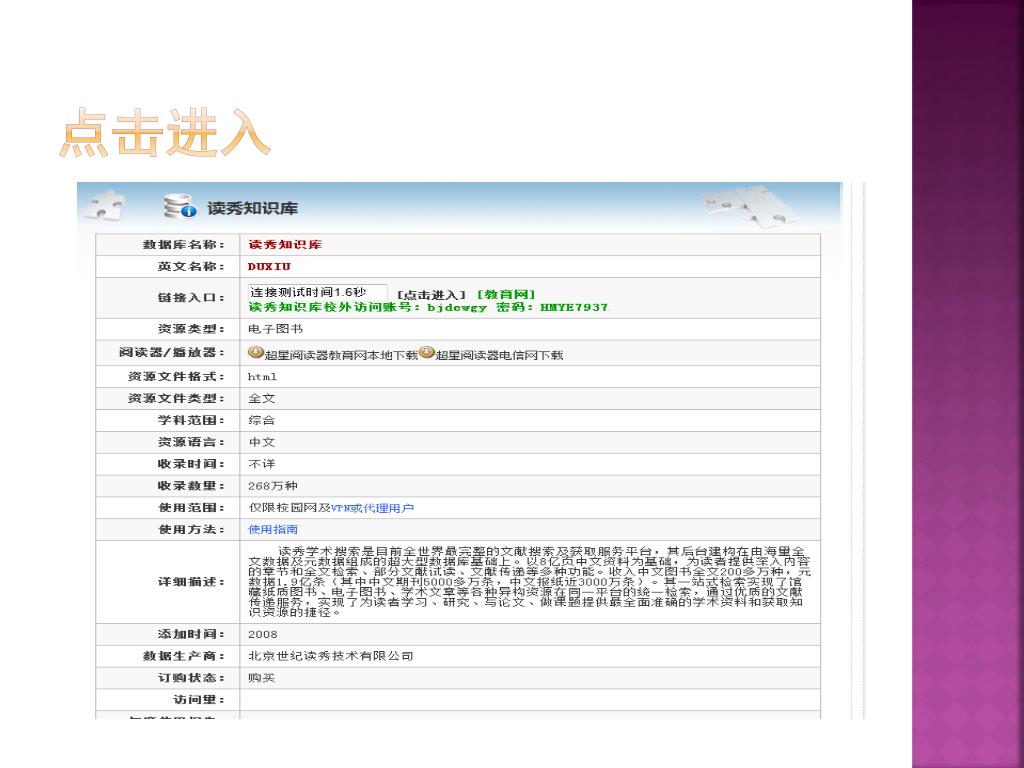Click the 电子图书 resource type value
Image resolution: width=1024 pixels, height=768 pixels.
[x=275, y=329]
